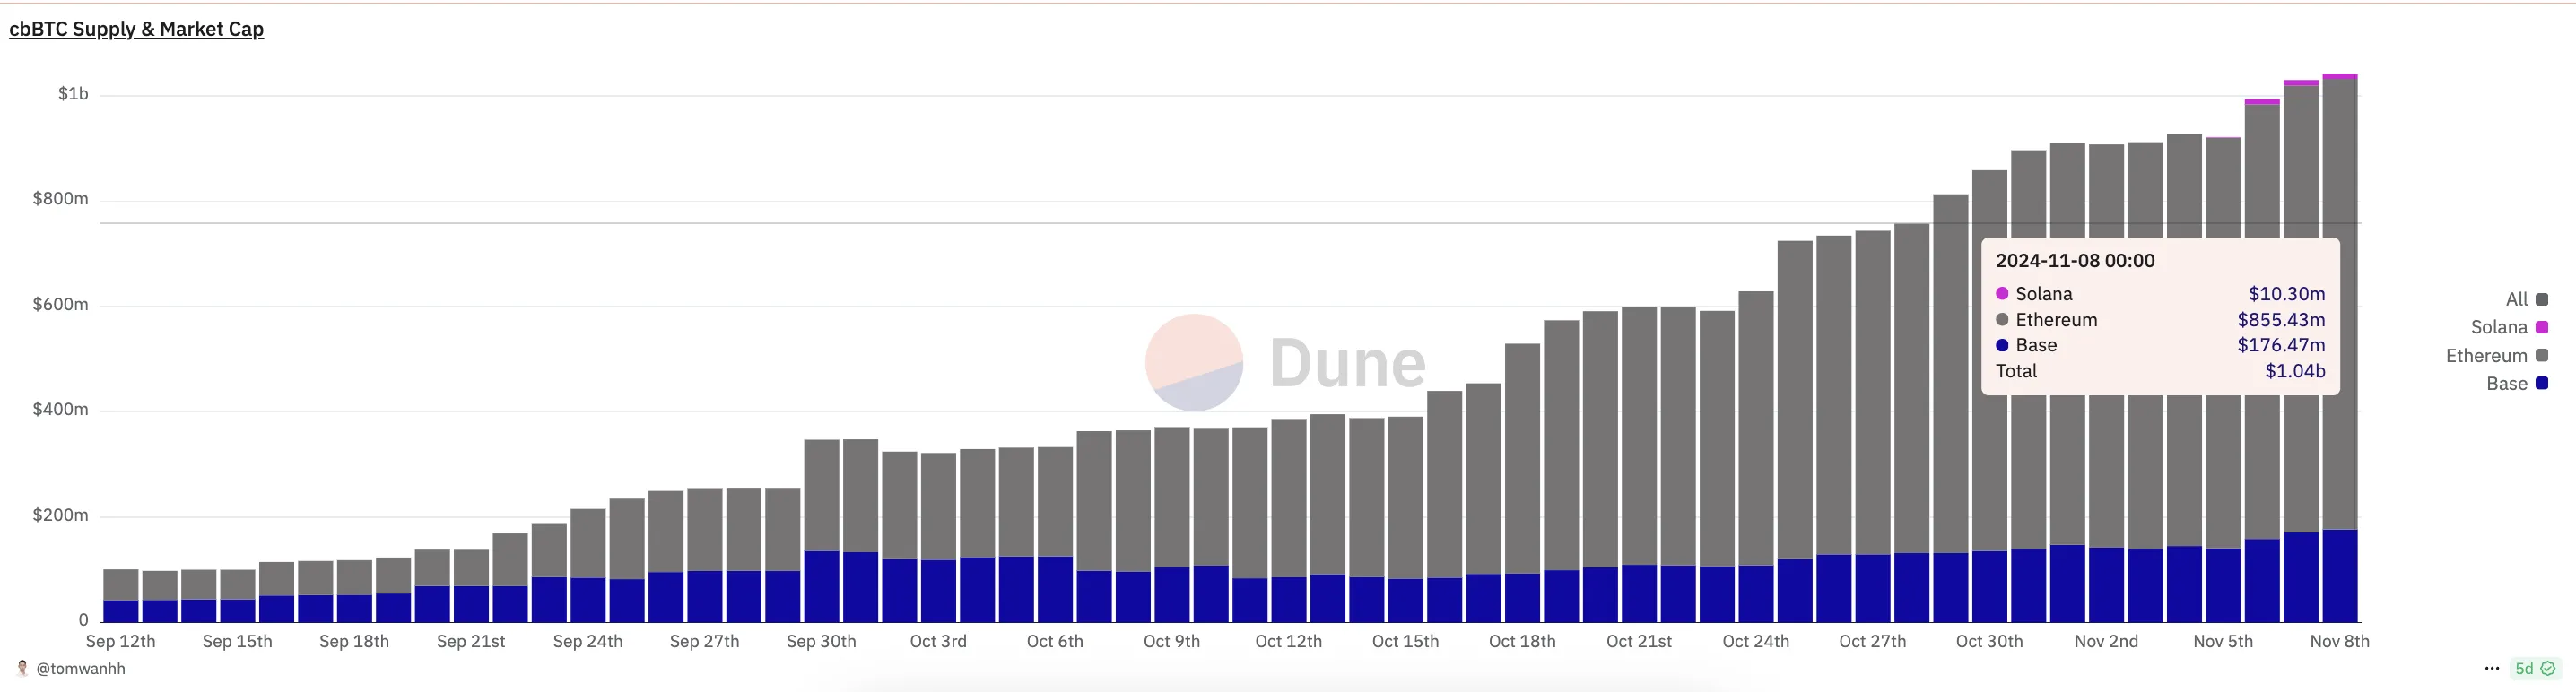Screen dimensions: 2576x692
Task: Select the Sep 30th bar's Ethereum segment
Action: click(822, 495)
